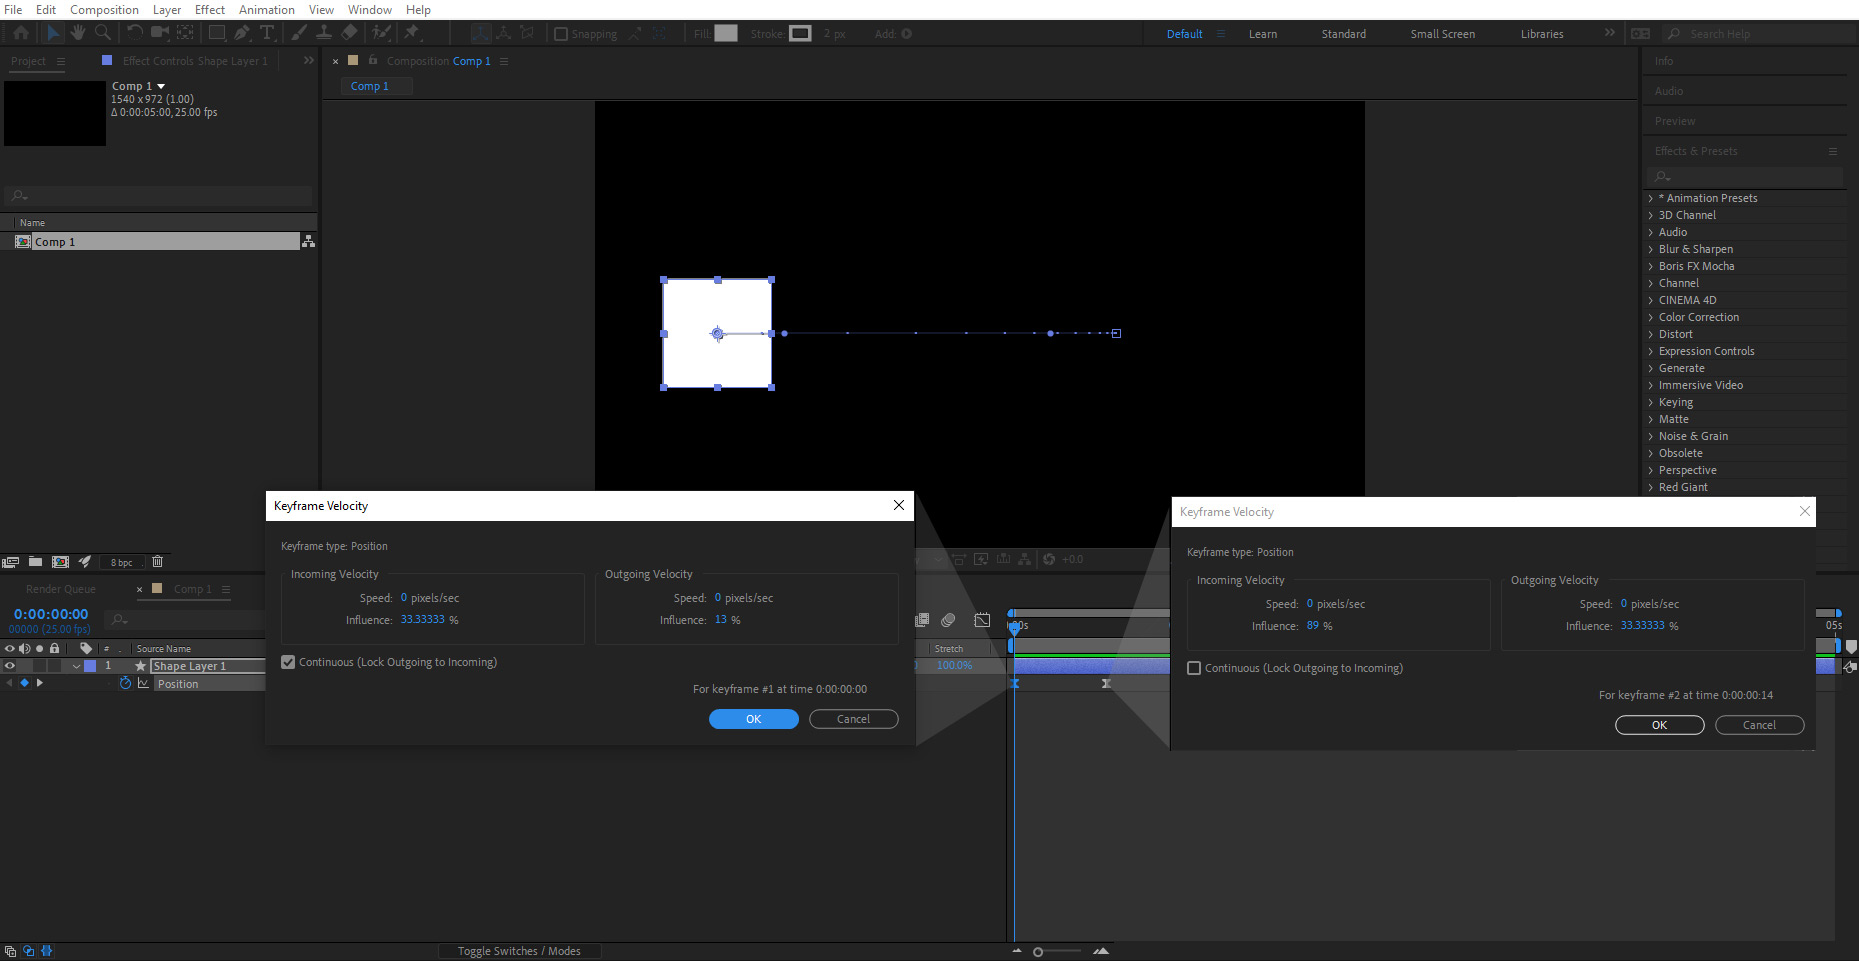Select the Zoom magnifier tool
1859x961 pixels.
102,33
